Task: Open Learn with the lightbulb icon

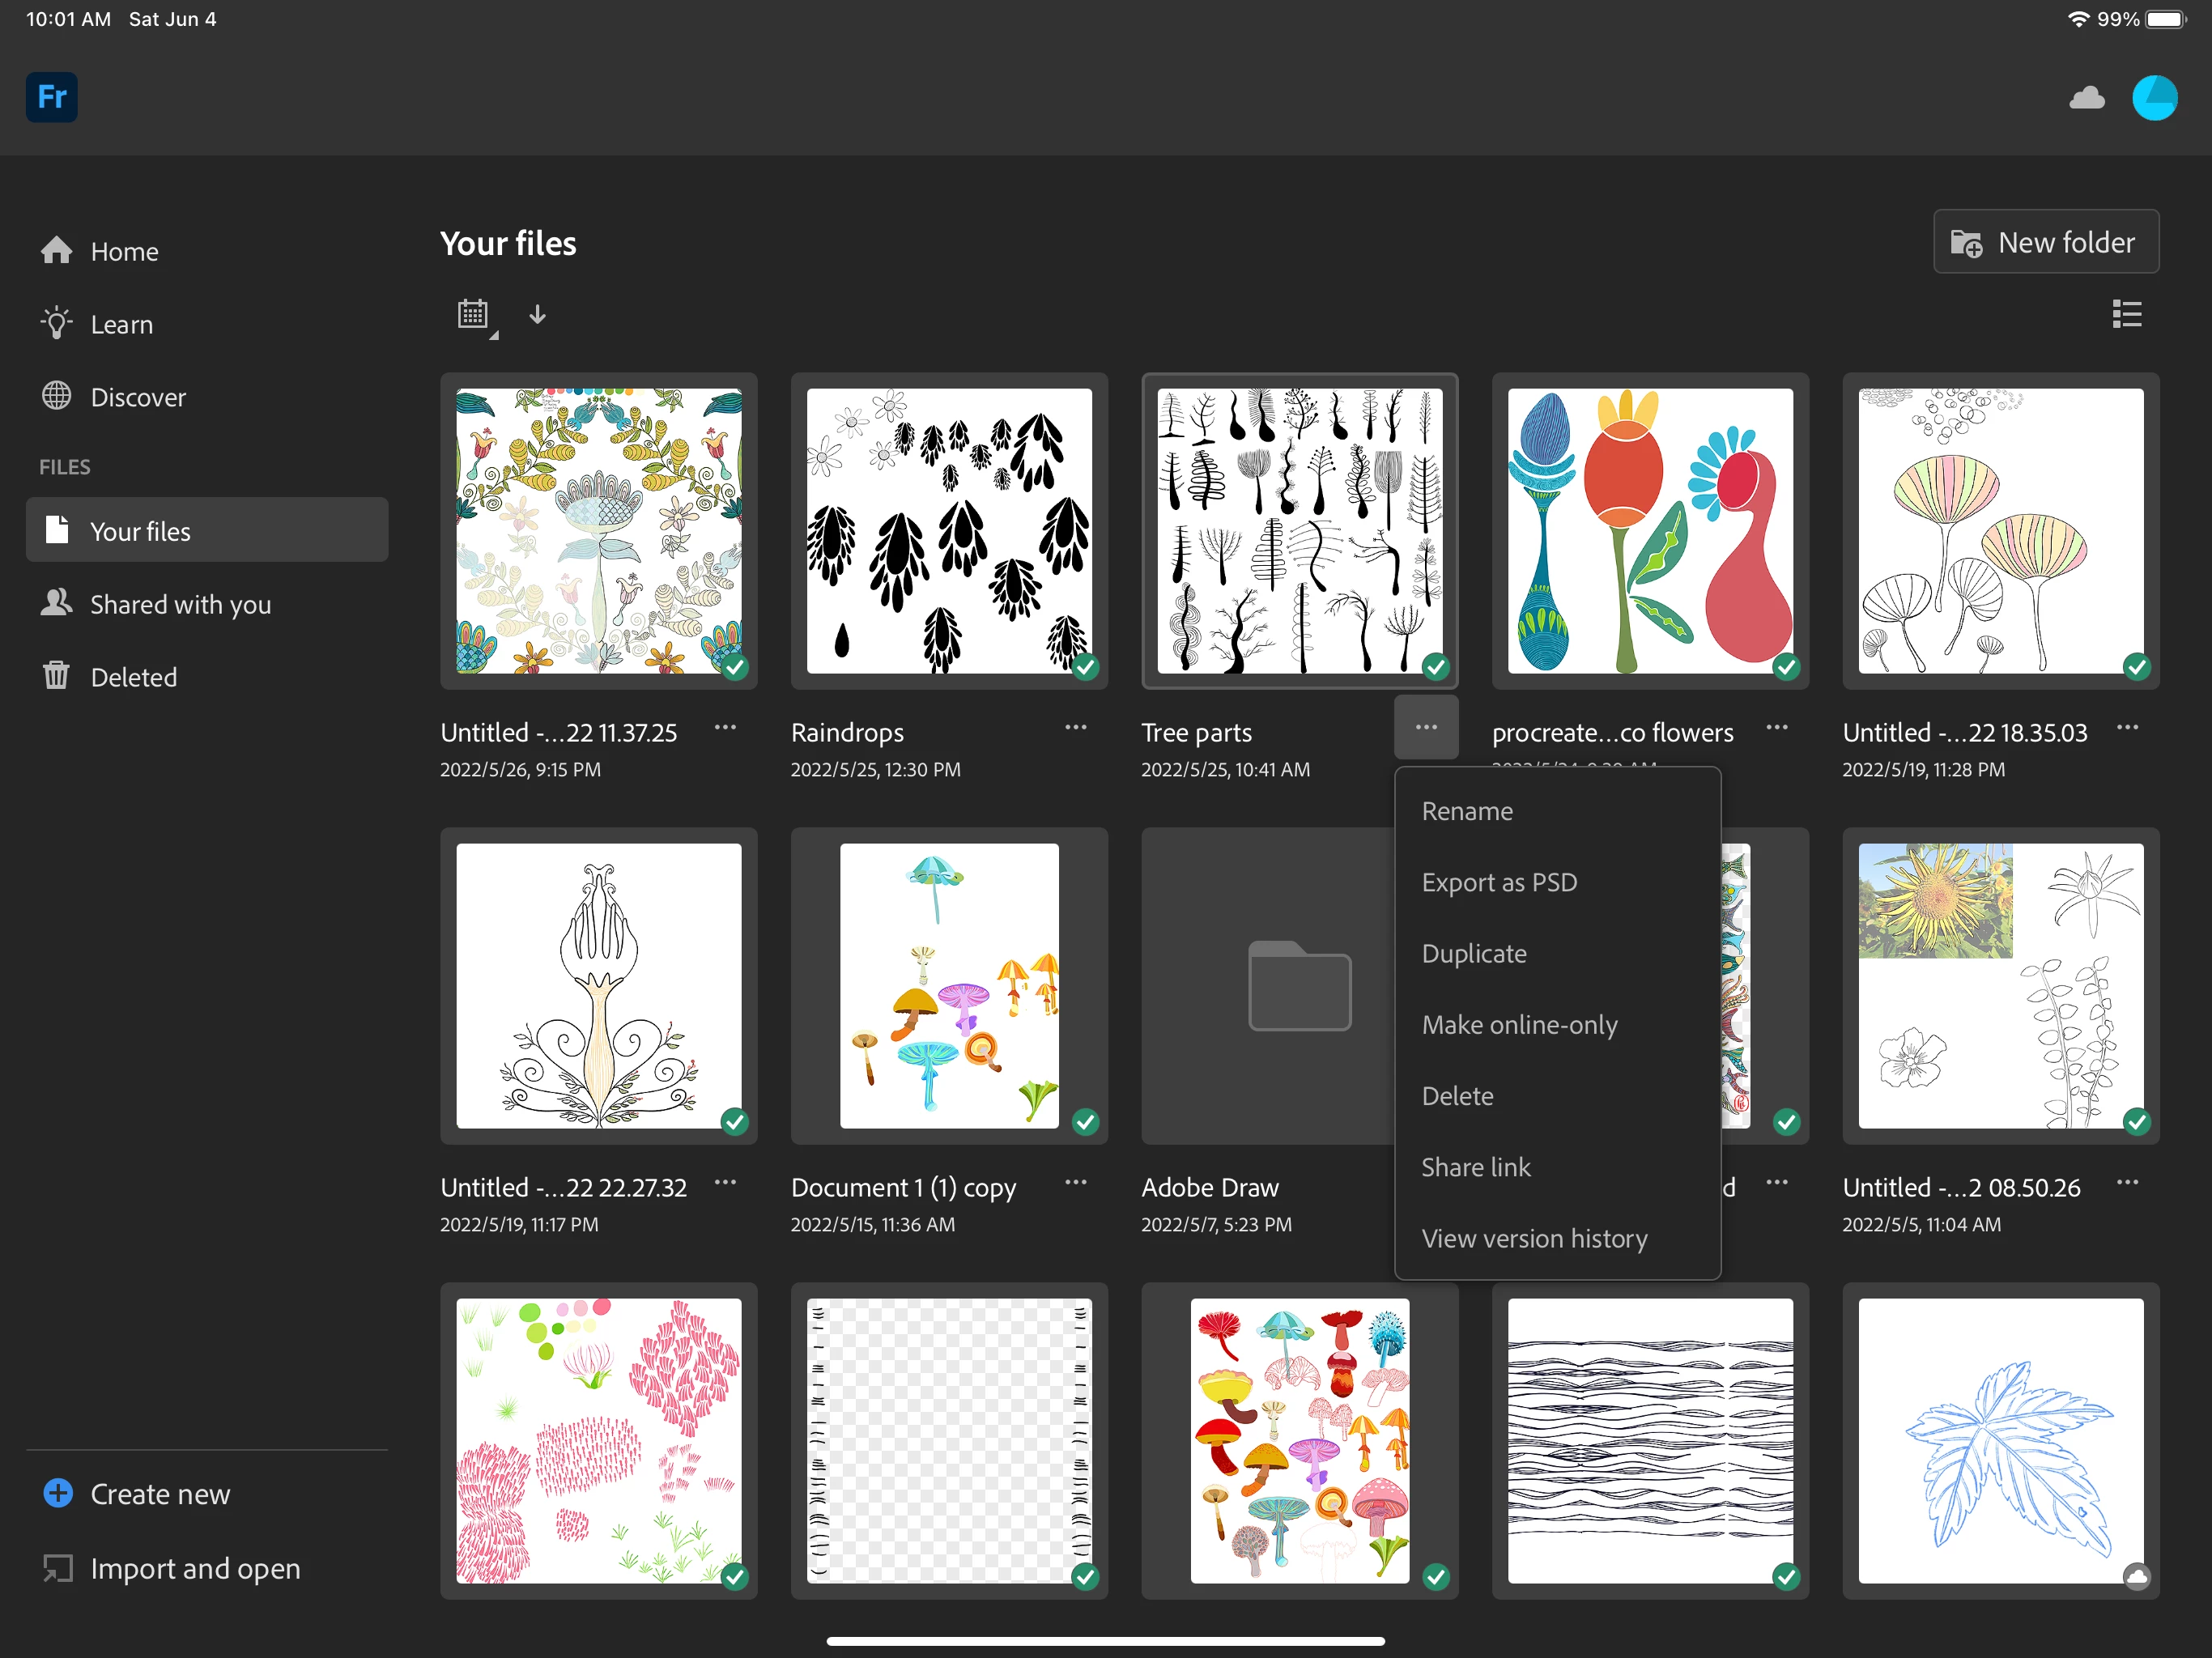Action: 57,324
